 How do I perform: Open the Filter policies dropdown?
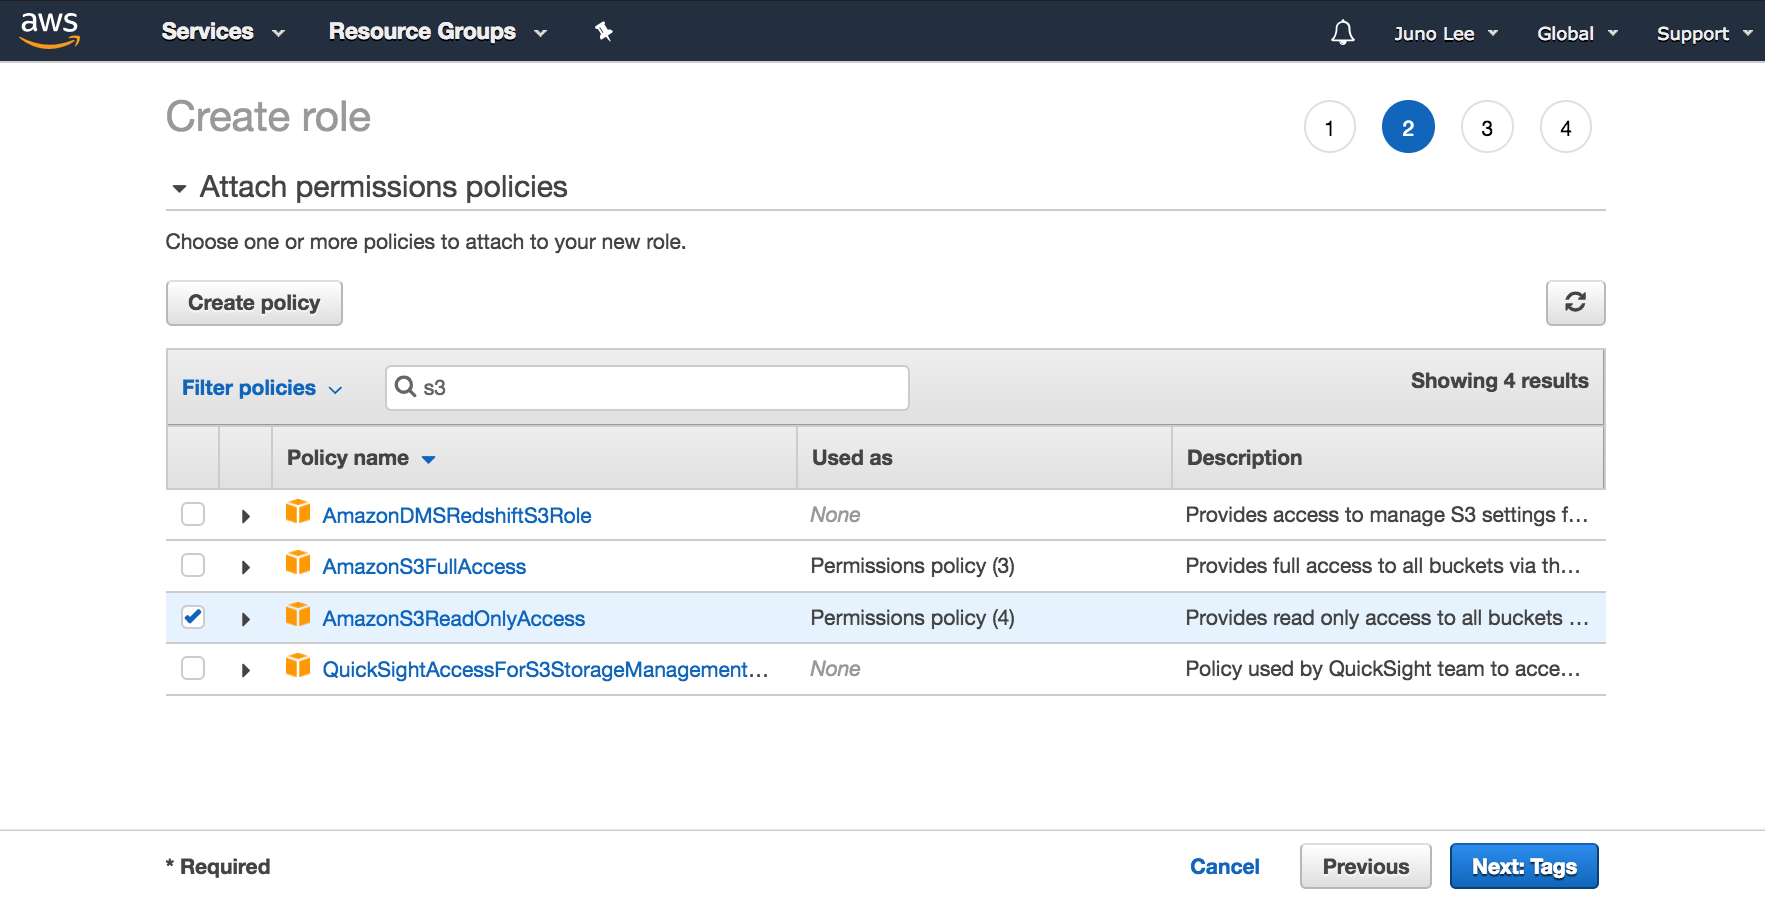(x=261, y=387)
